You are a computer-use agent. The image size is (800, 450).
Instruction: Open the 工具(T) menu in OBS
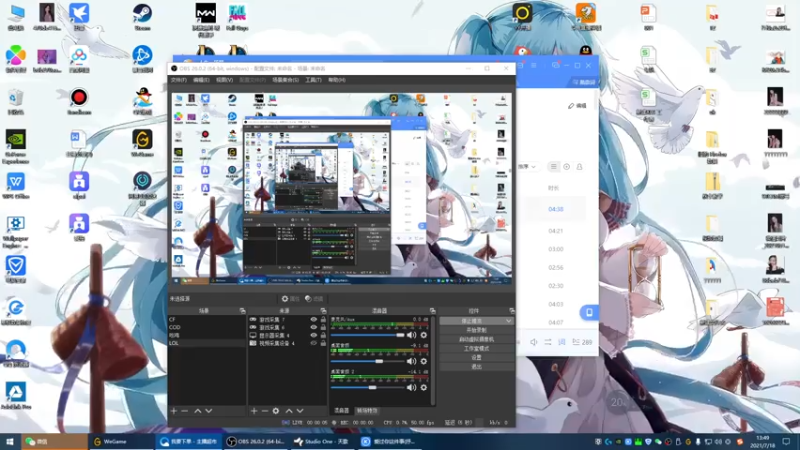coord(313,80)
